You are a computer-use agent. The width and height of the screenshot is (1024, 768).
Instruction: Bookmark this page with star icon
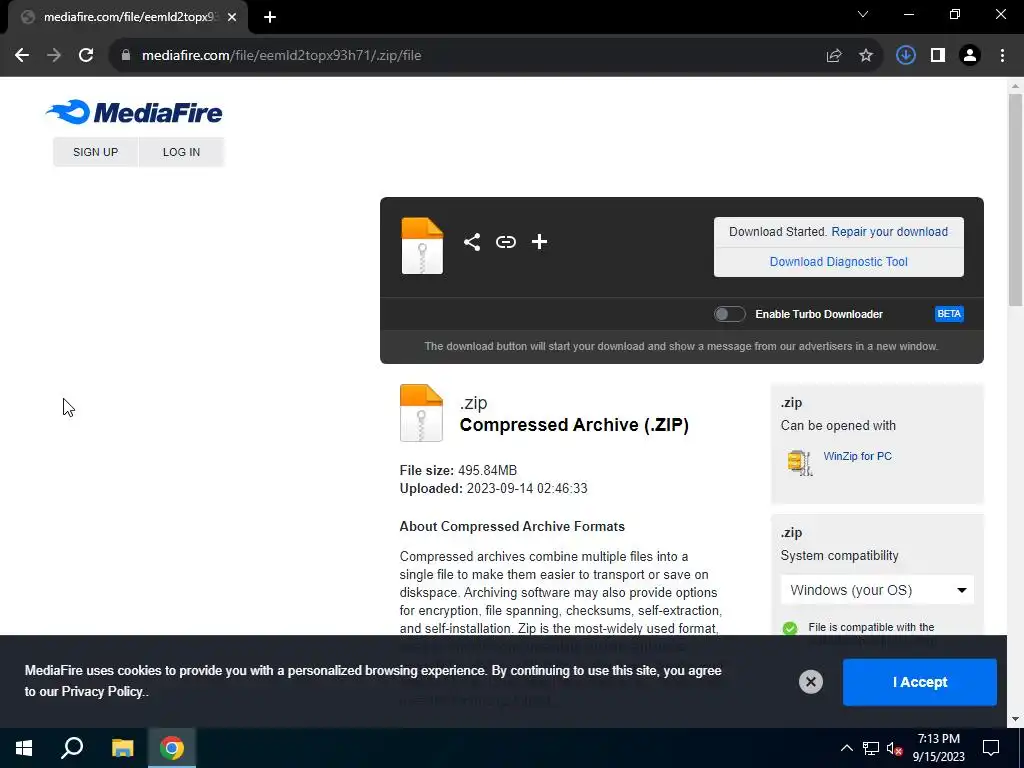(x=866, y=56)
